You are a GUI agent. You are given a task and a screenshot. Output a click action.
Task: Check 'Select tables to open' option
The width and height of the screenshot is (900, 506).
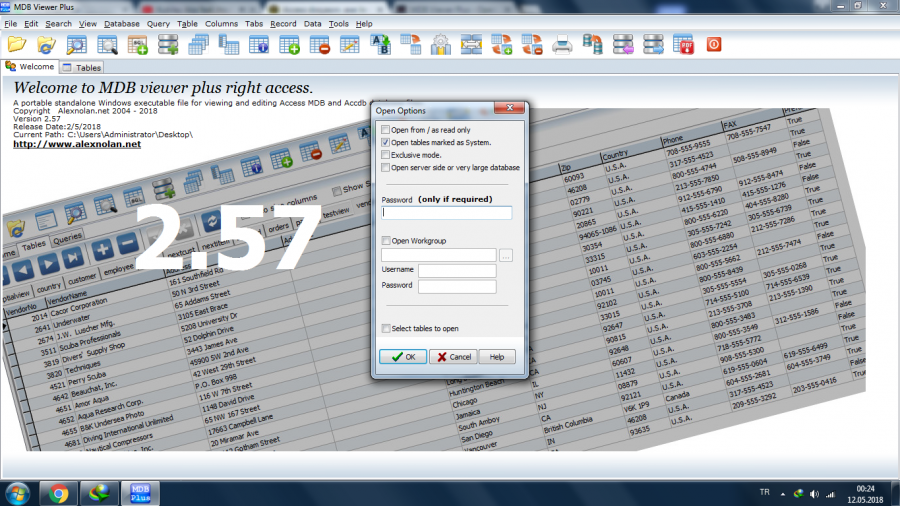click(x=386, y=328)
